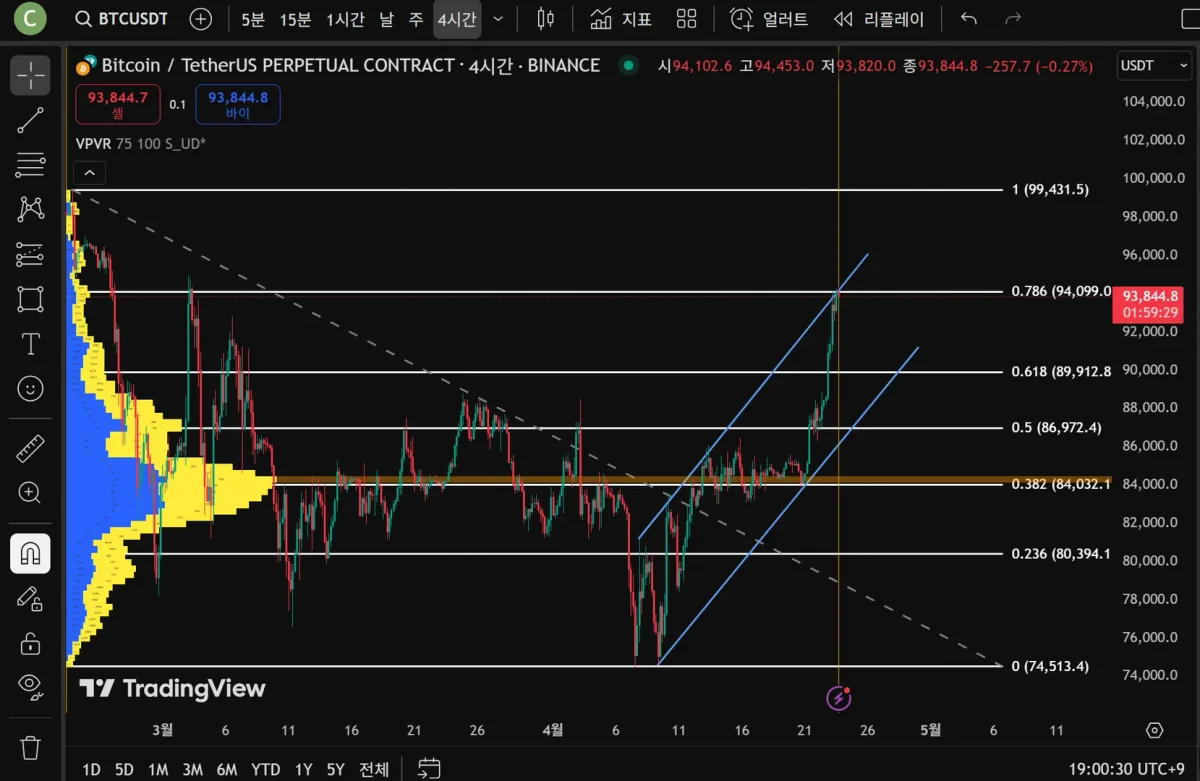
Task: Open the forecasting and measurement tools
Action: pos(30,254)
